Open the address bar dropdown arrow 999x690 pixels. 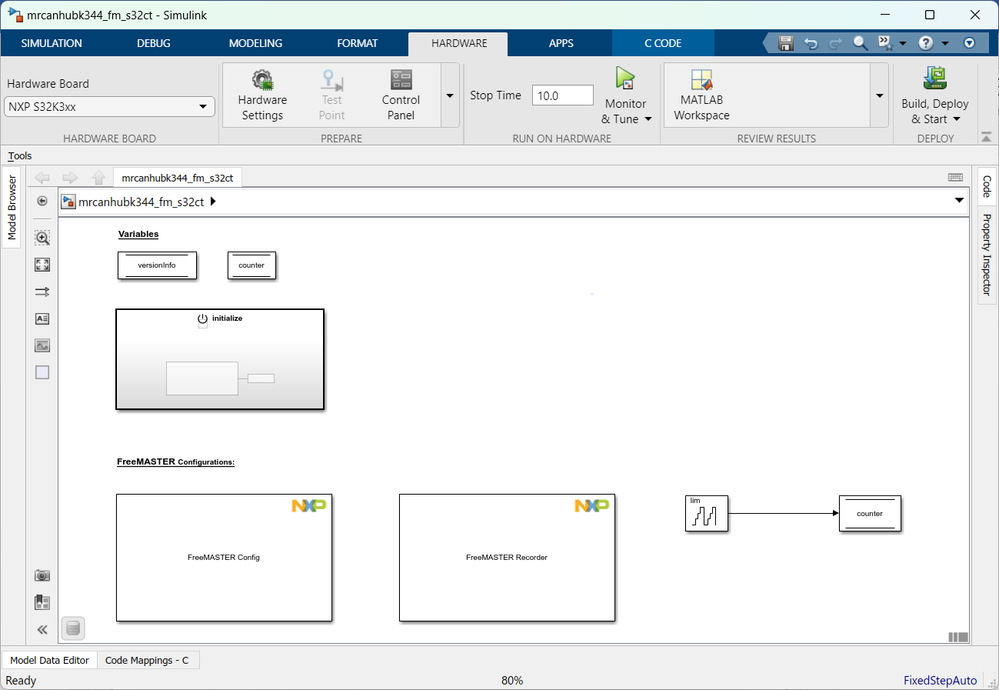(959, 201)
